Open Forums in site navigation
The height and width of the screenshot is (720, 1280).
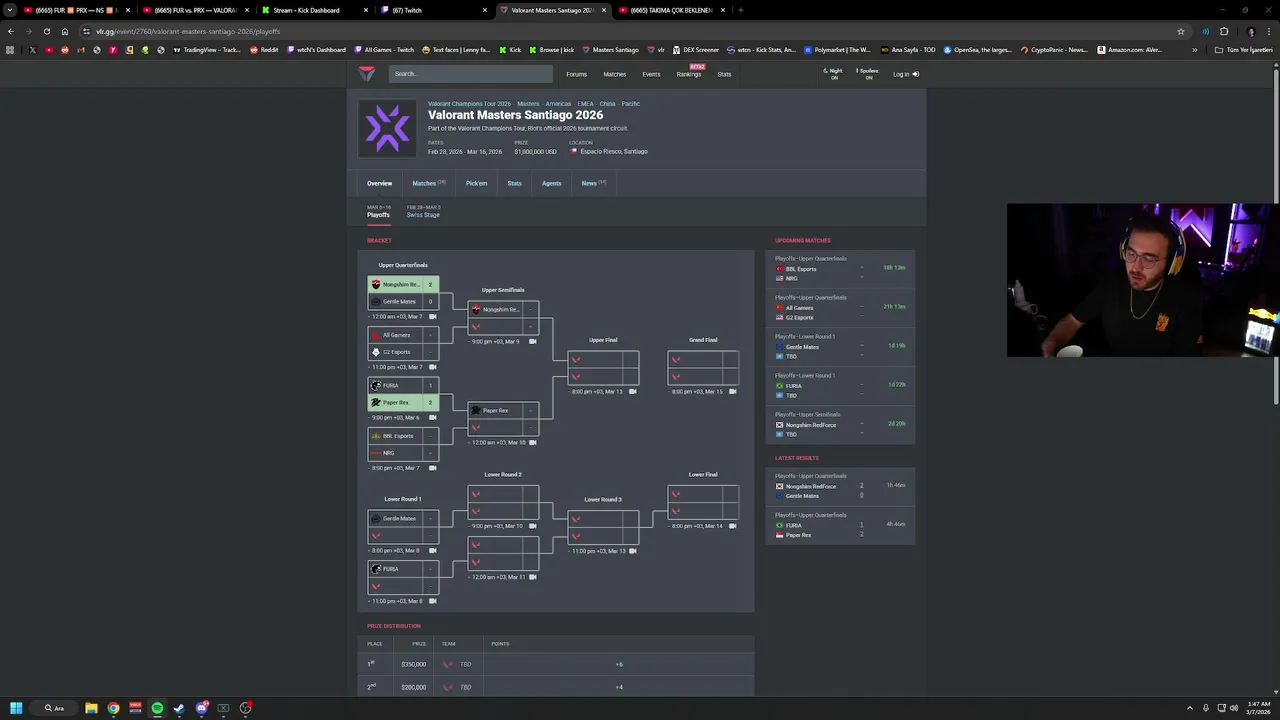(x=576, y=74)
